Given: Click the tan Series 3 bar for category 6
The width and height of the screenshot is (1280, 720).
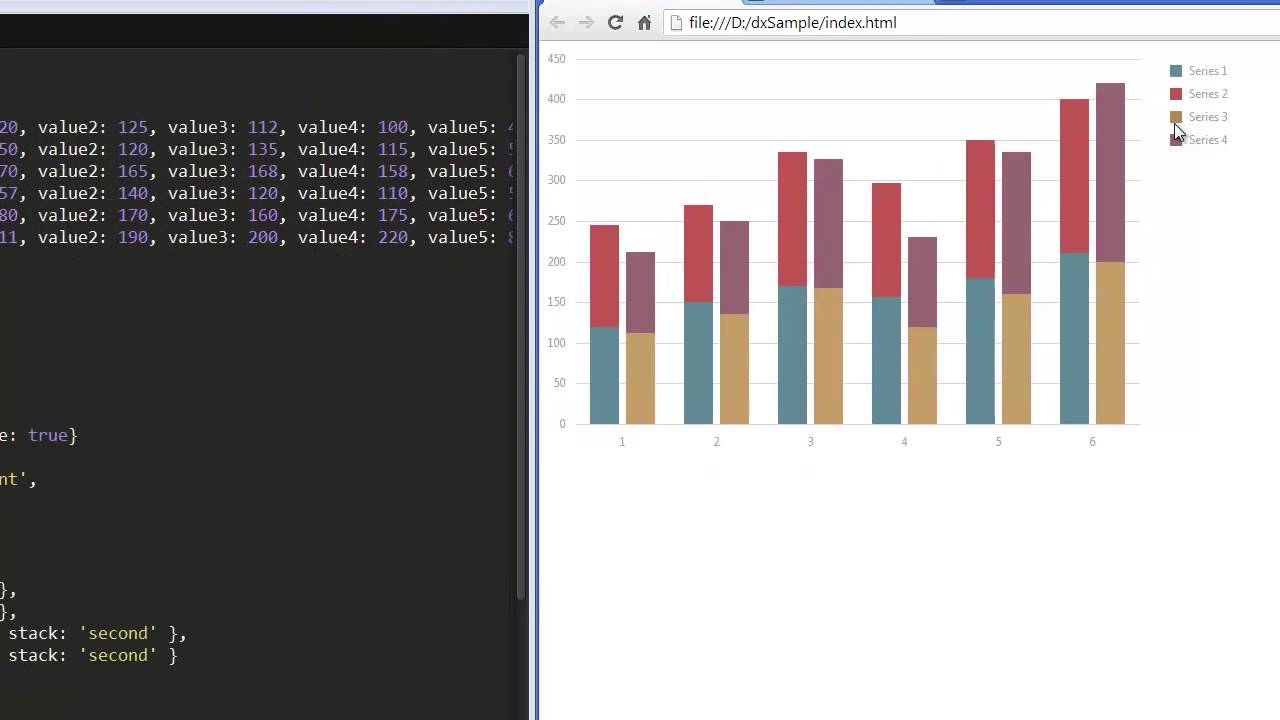Looking at the screenshot, I should coord(1110,343).
